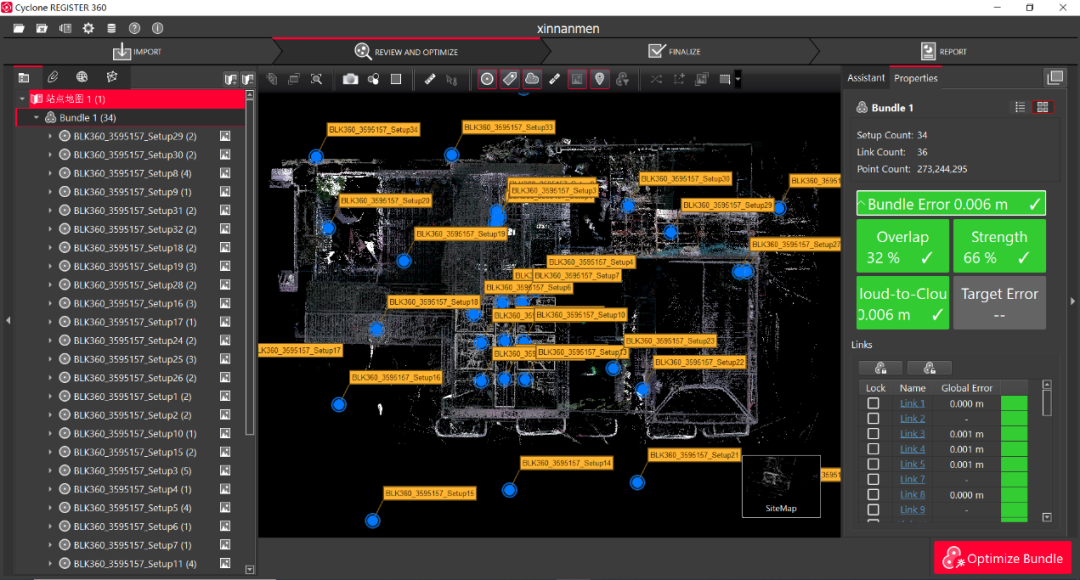Tick the Lock checkbox for Link 2
This screenshot has height=580, width=1080.
873,419
